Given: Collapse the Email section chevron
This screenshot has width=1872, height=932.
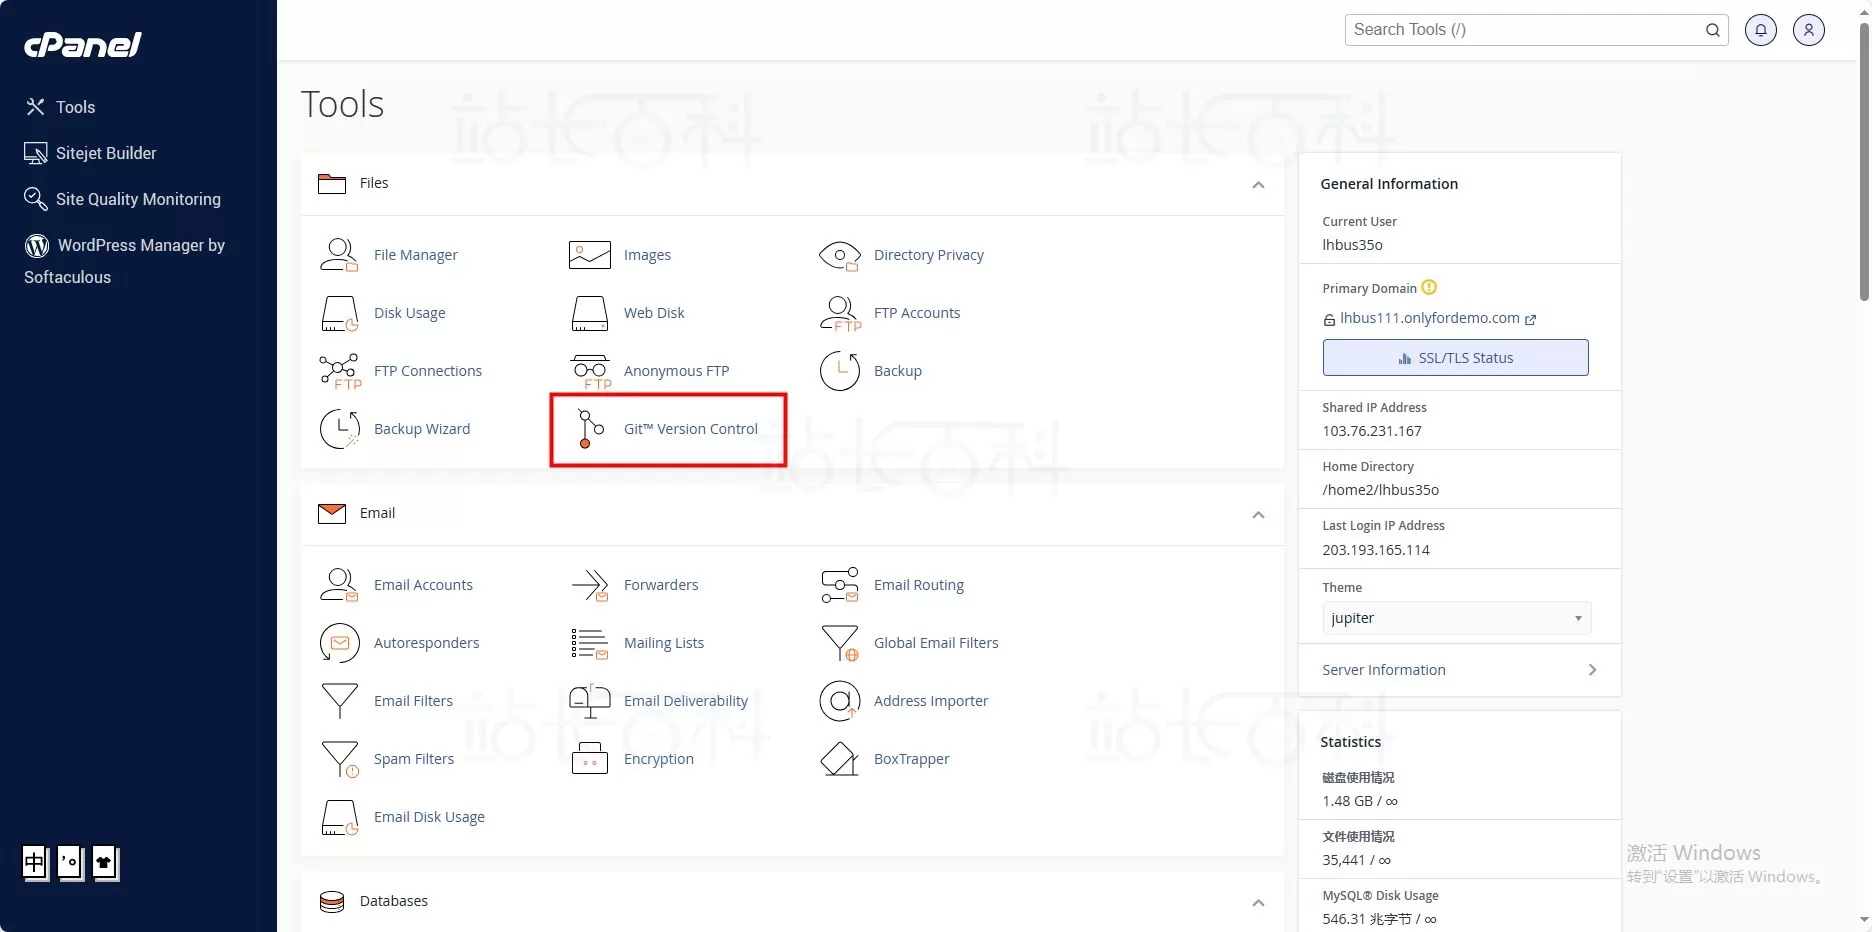Looking at the screenshot, I should [1258, 515].
